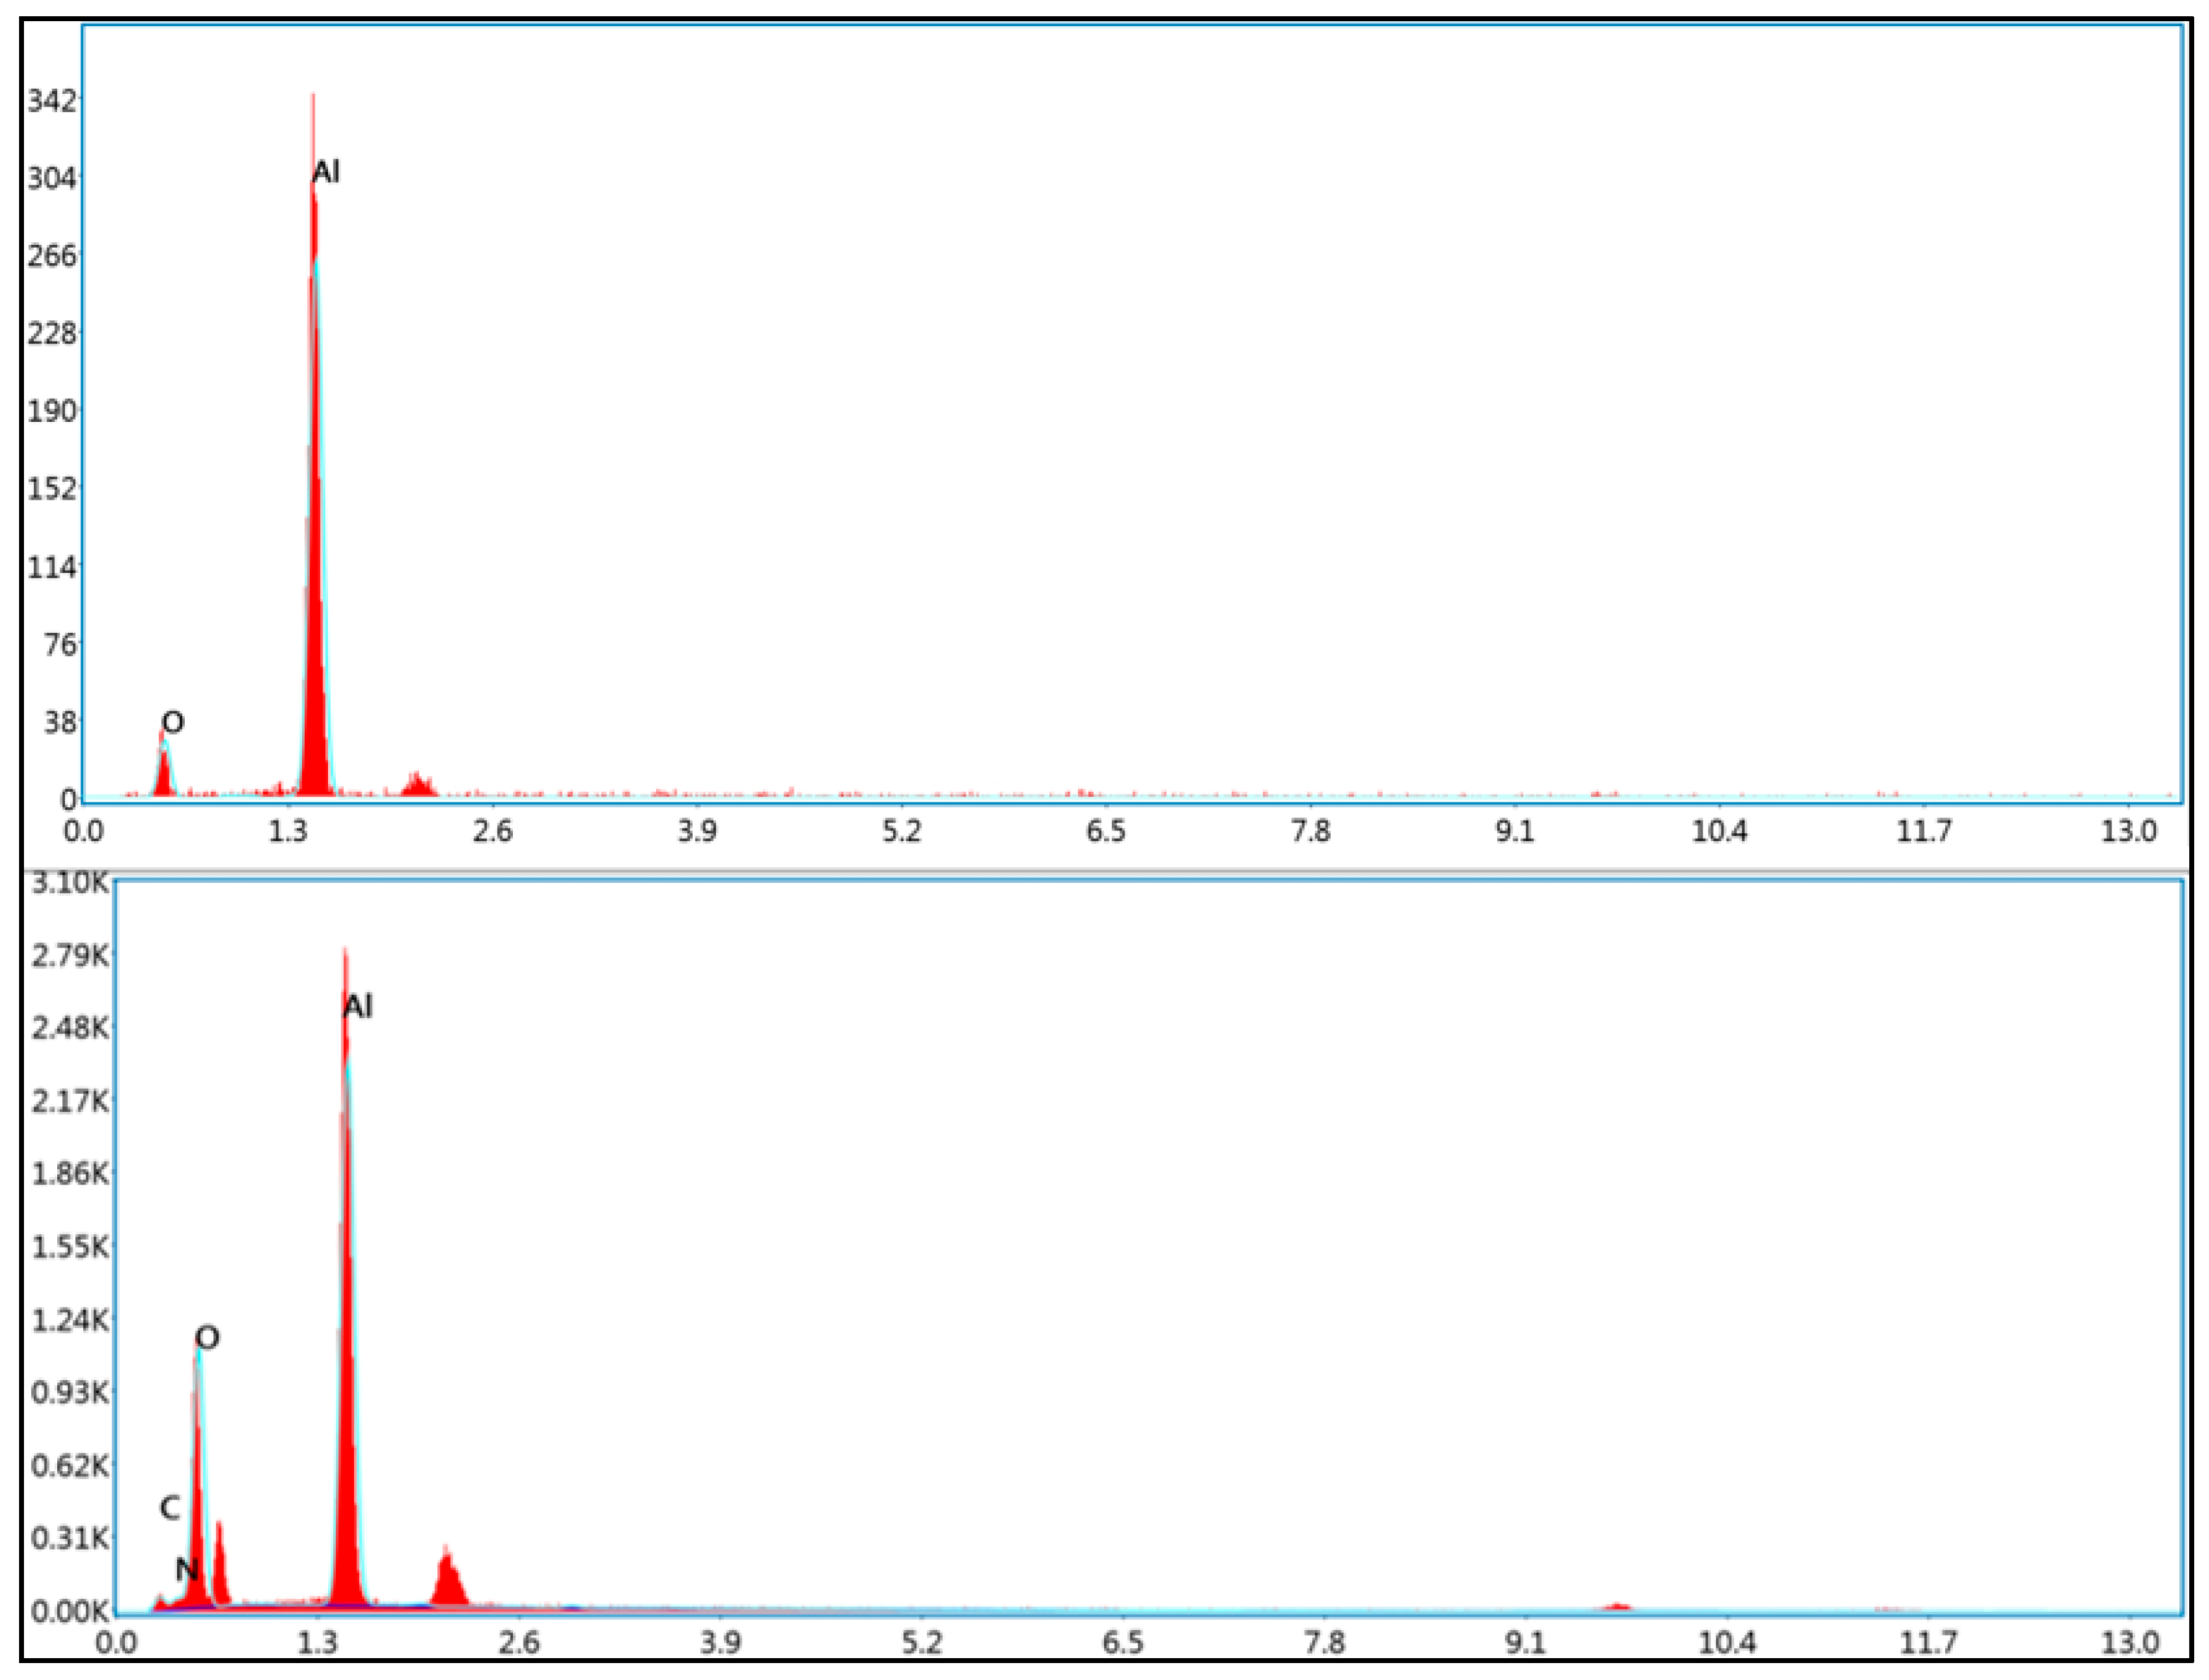Select the O label in bottom spectrum

coord(207,1338)
